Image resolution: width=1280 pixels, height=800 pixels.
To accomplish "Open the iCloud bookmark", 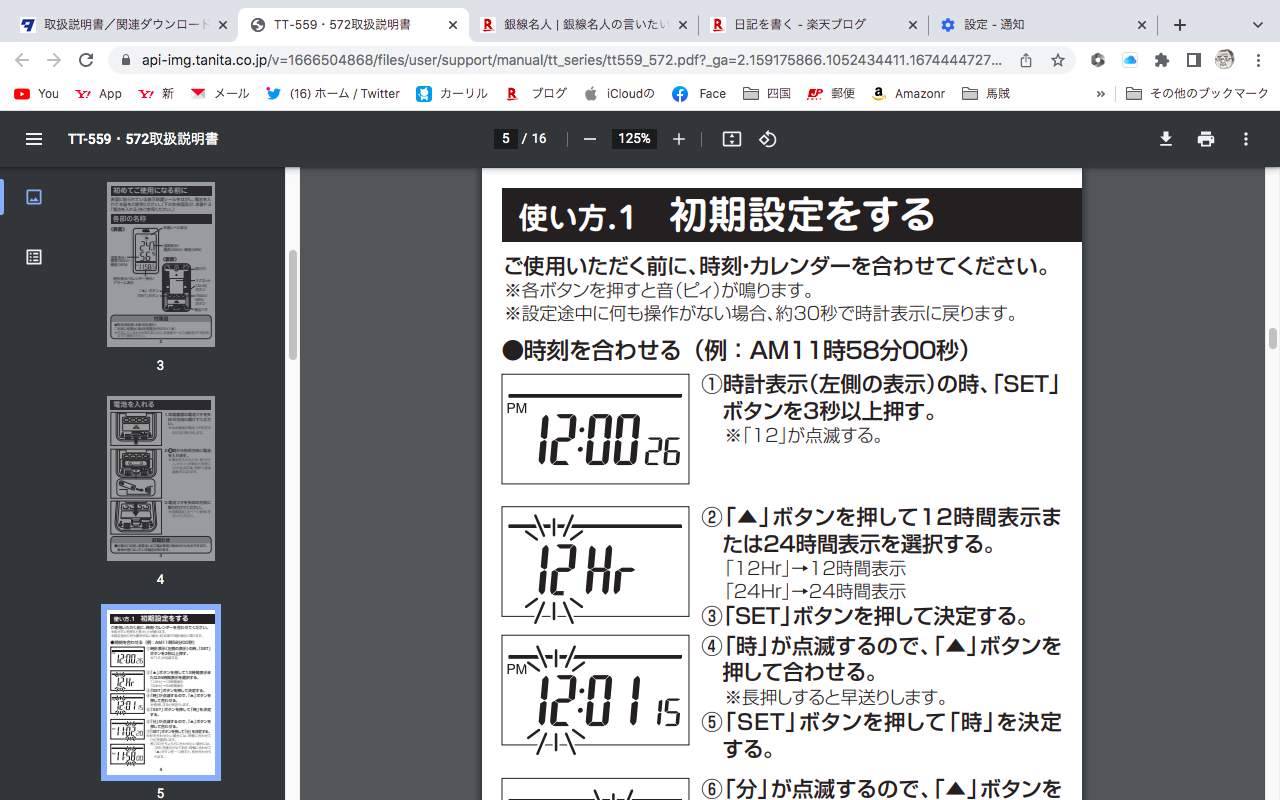I will pos(619,94).
